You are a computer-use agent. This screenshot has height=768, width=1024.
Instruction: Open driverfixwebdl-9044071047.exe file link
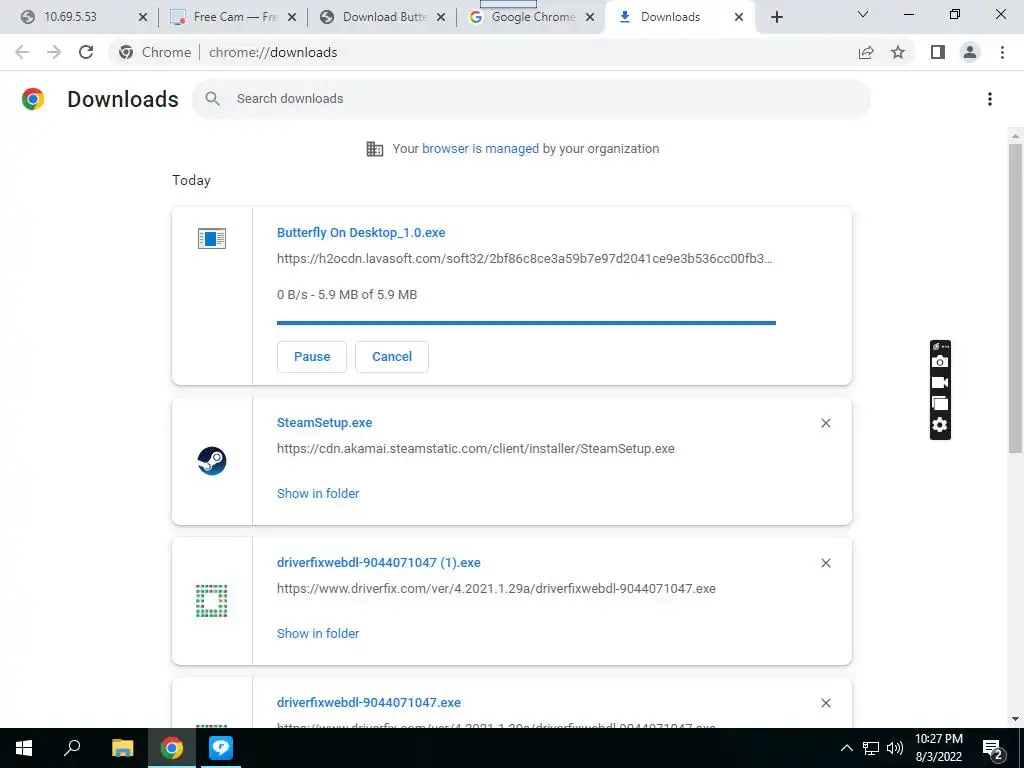click(x=369, y=703)
